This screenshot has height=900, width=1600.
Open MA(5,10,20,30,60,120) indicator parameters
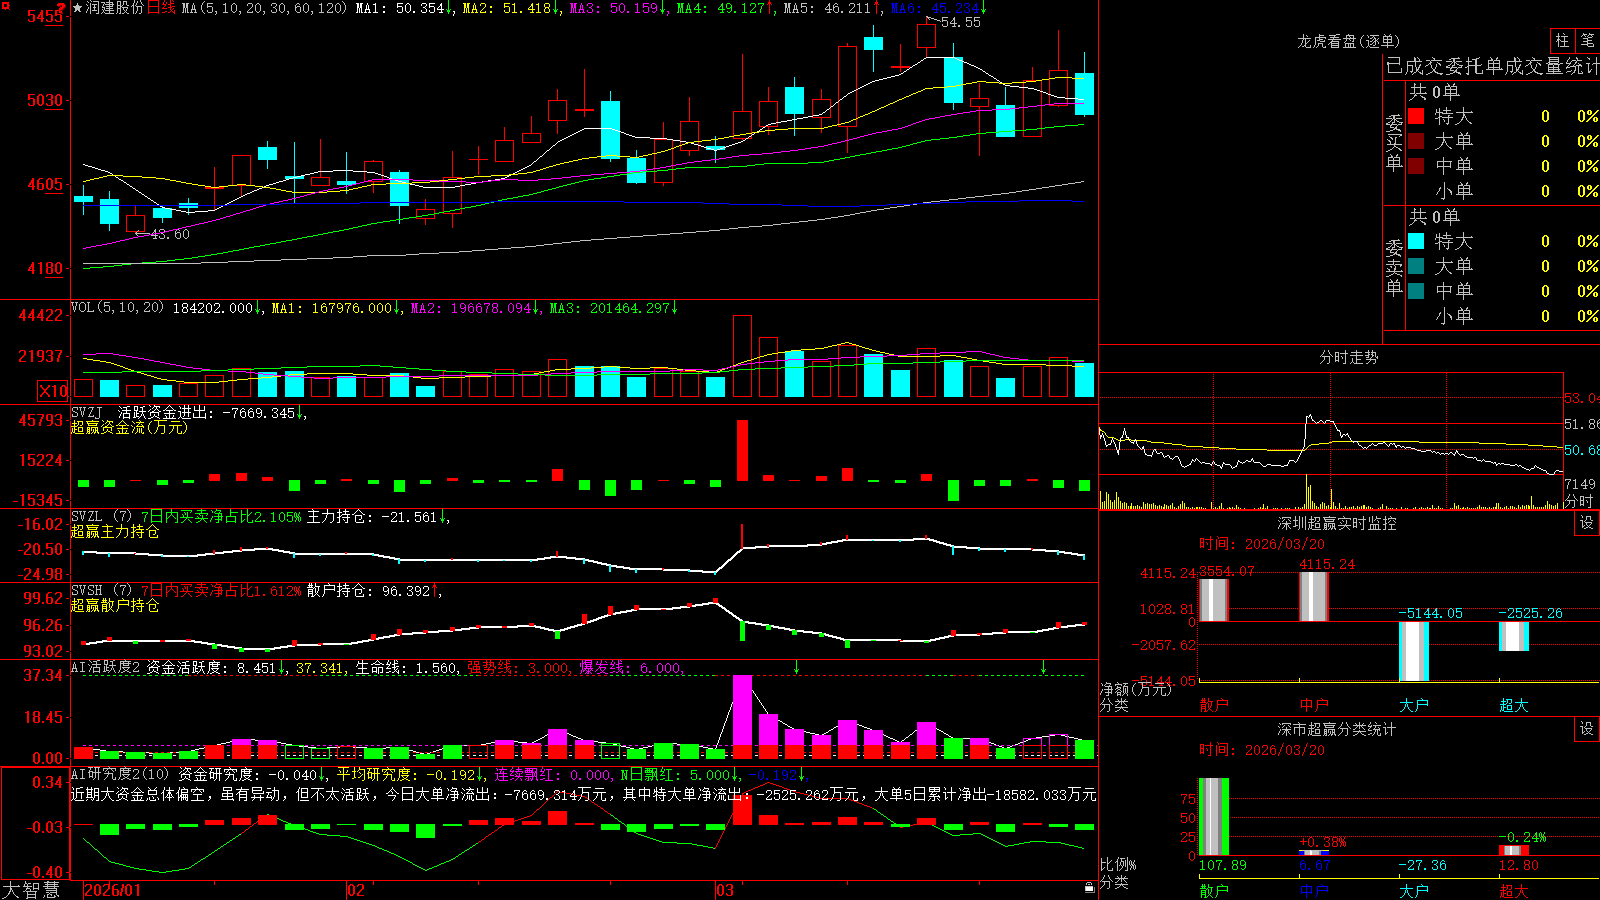point(264,8)
